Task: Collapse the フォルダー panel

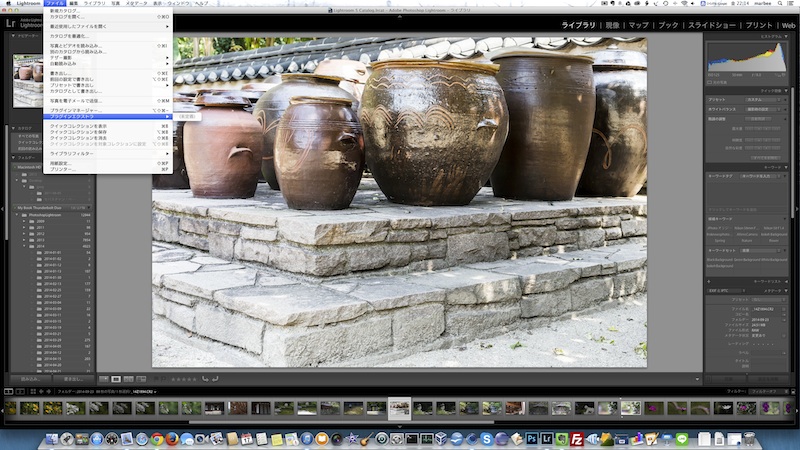Action: pos(13,158)
